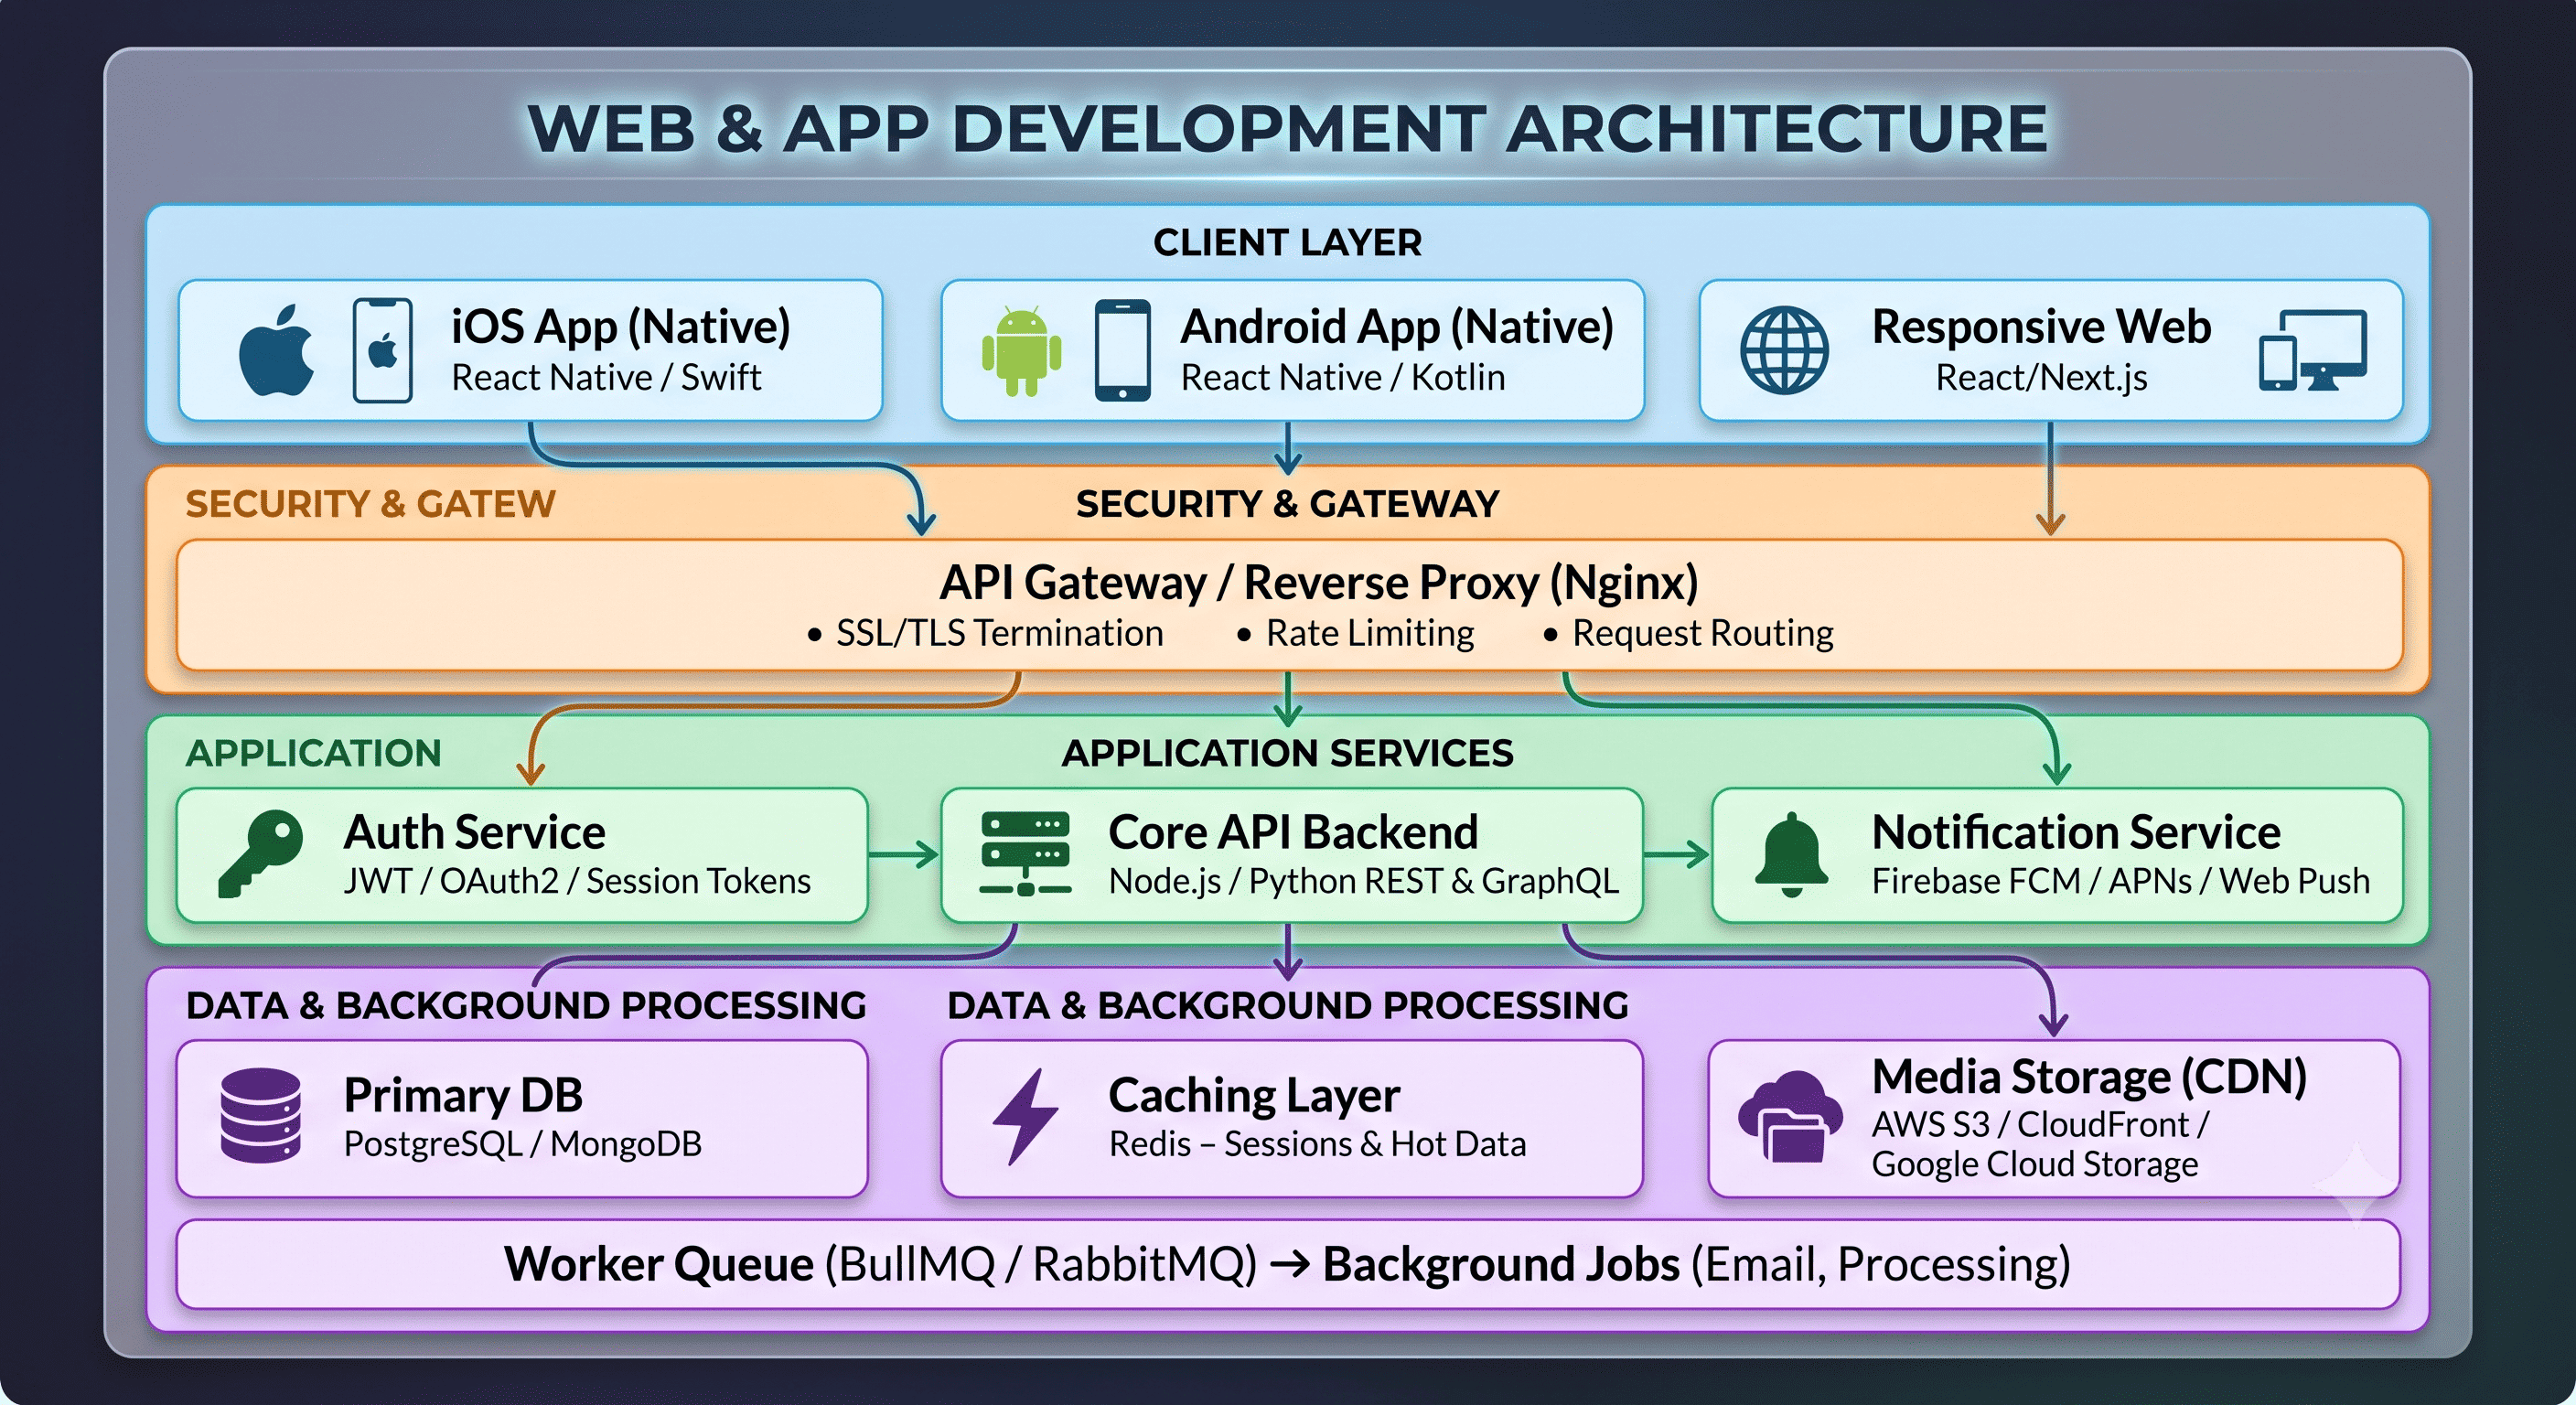
Task: Click React Native / Kotlin subtitle
Action: [1342, 378]
